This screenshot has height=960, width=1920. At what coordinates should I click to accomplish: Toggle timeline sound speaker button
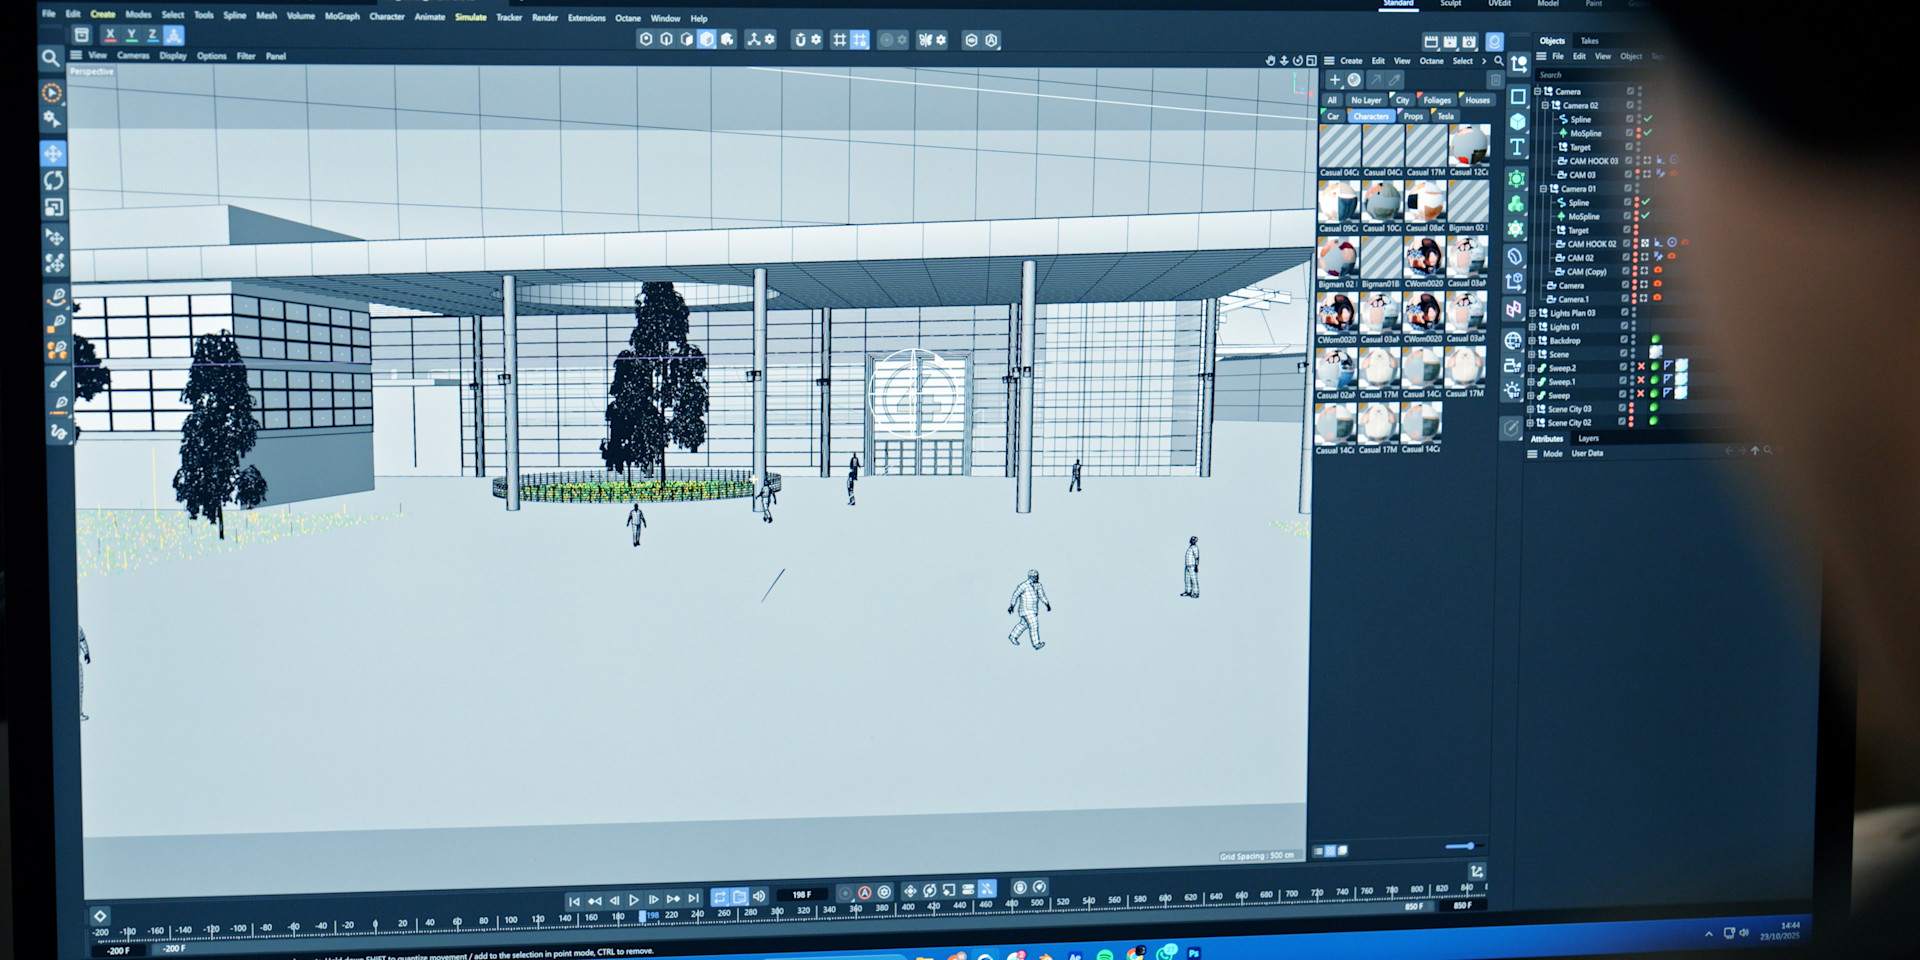(x=759, y=896)
